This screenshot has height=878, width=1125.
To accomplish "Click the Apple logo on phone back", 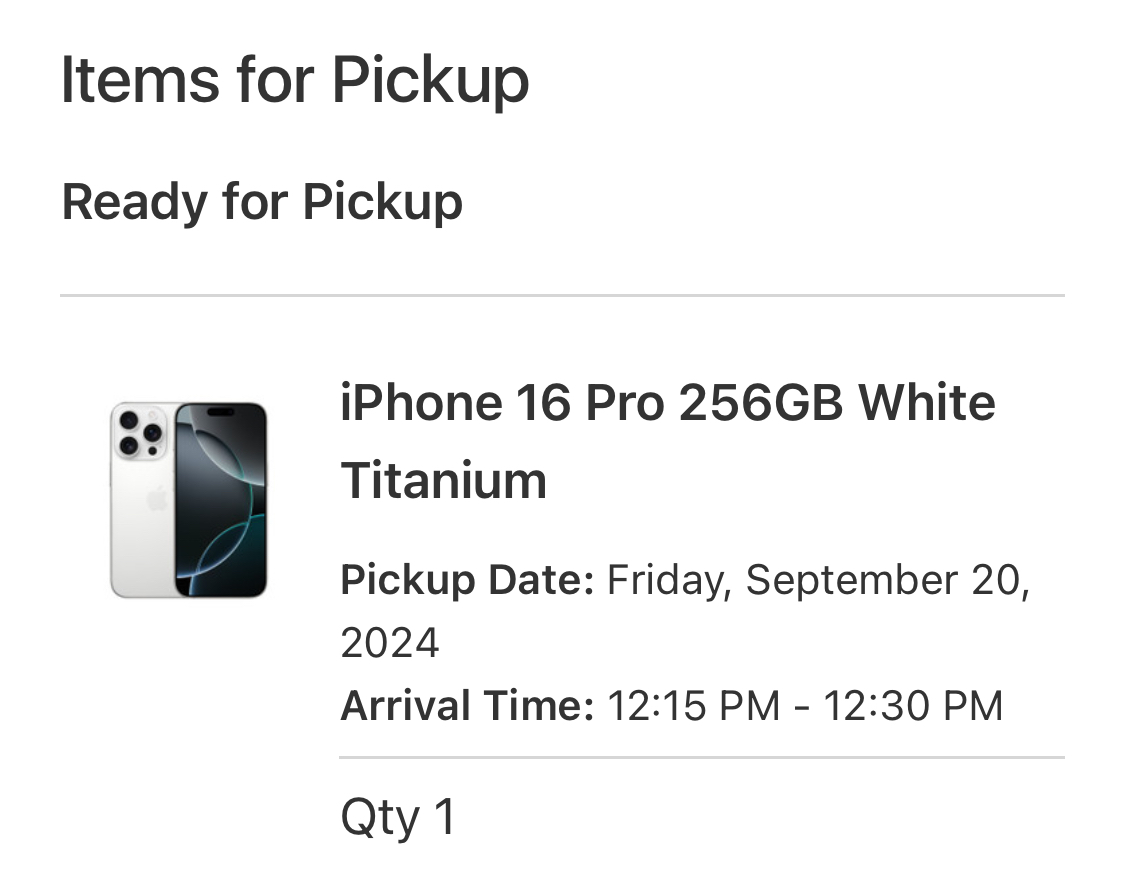I will point(157,499).
